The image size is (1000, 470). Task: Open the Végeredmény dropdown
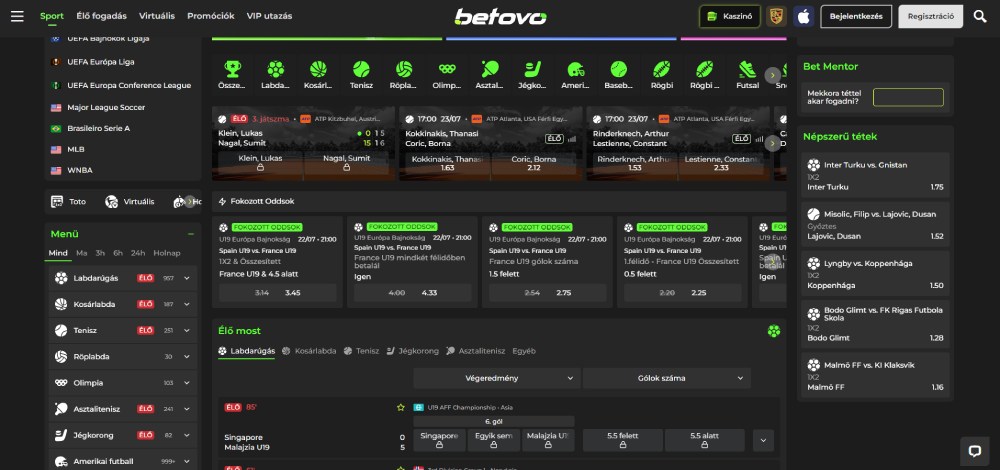click(496, 378)
